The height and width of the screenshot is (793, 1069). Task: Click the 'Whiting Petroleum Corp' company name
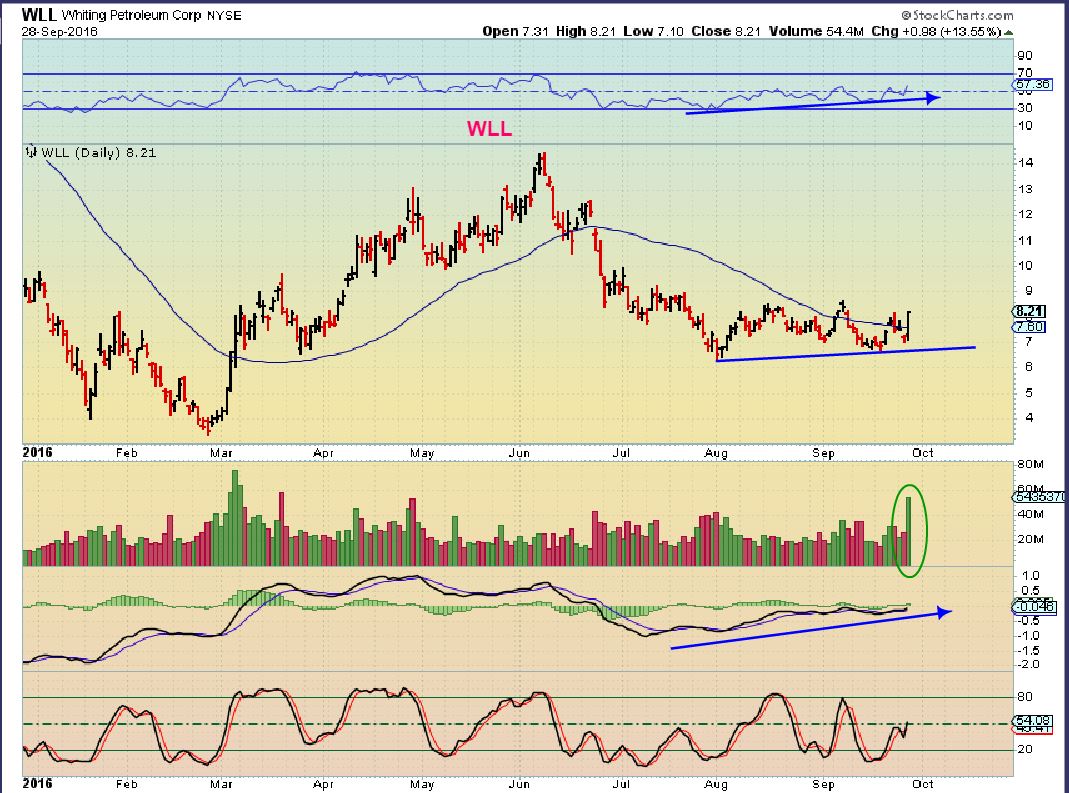[132, 15]
